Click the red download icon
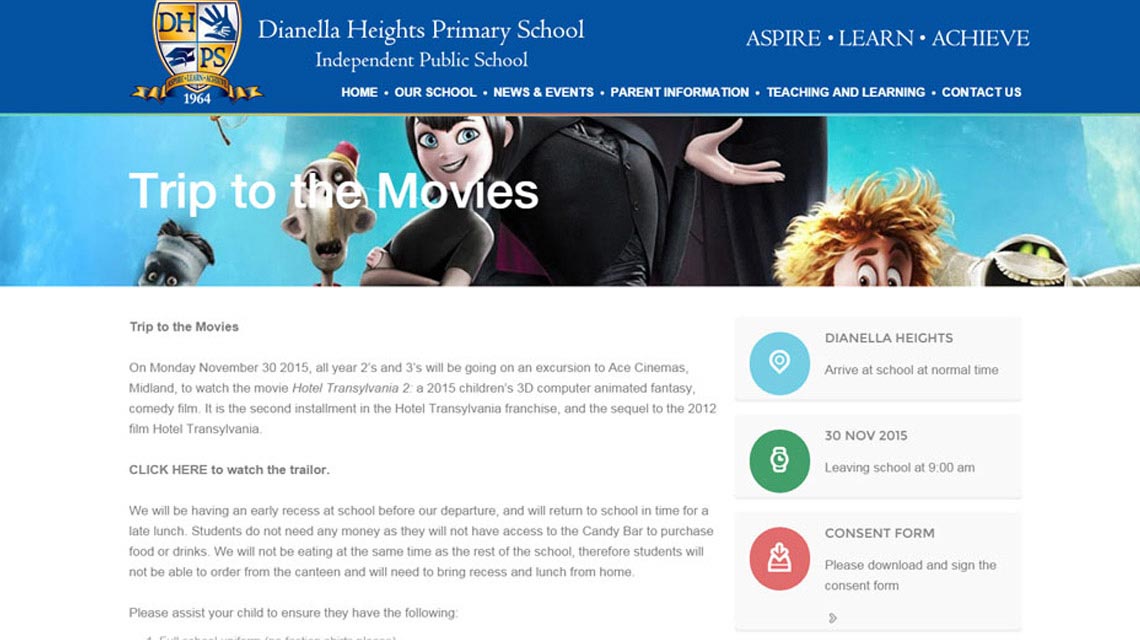 (779, 558)
